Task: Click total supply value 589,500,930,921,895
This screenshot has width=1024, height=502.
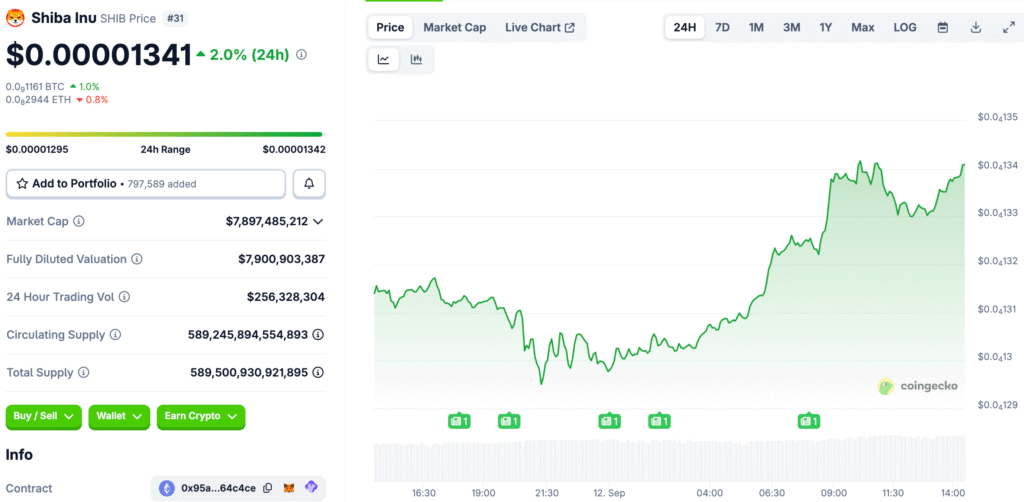Action: coord(249,373)
